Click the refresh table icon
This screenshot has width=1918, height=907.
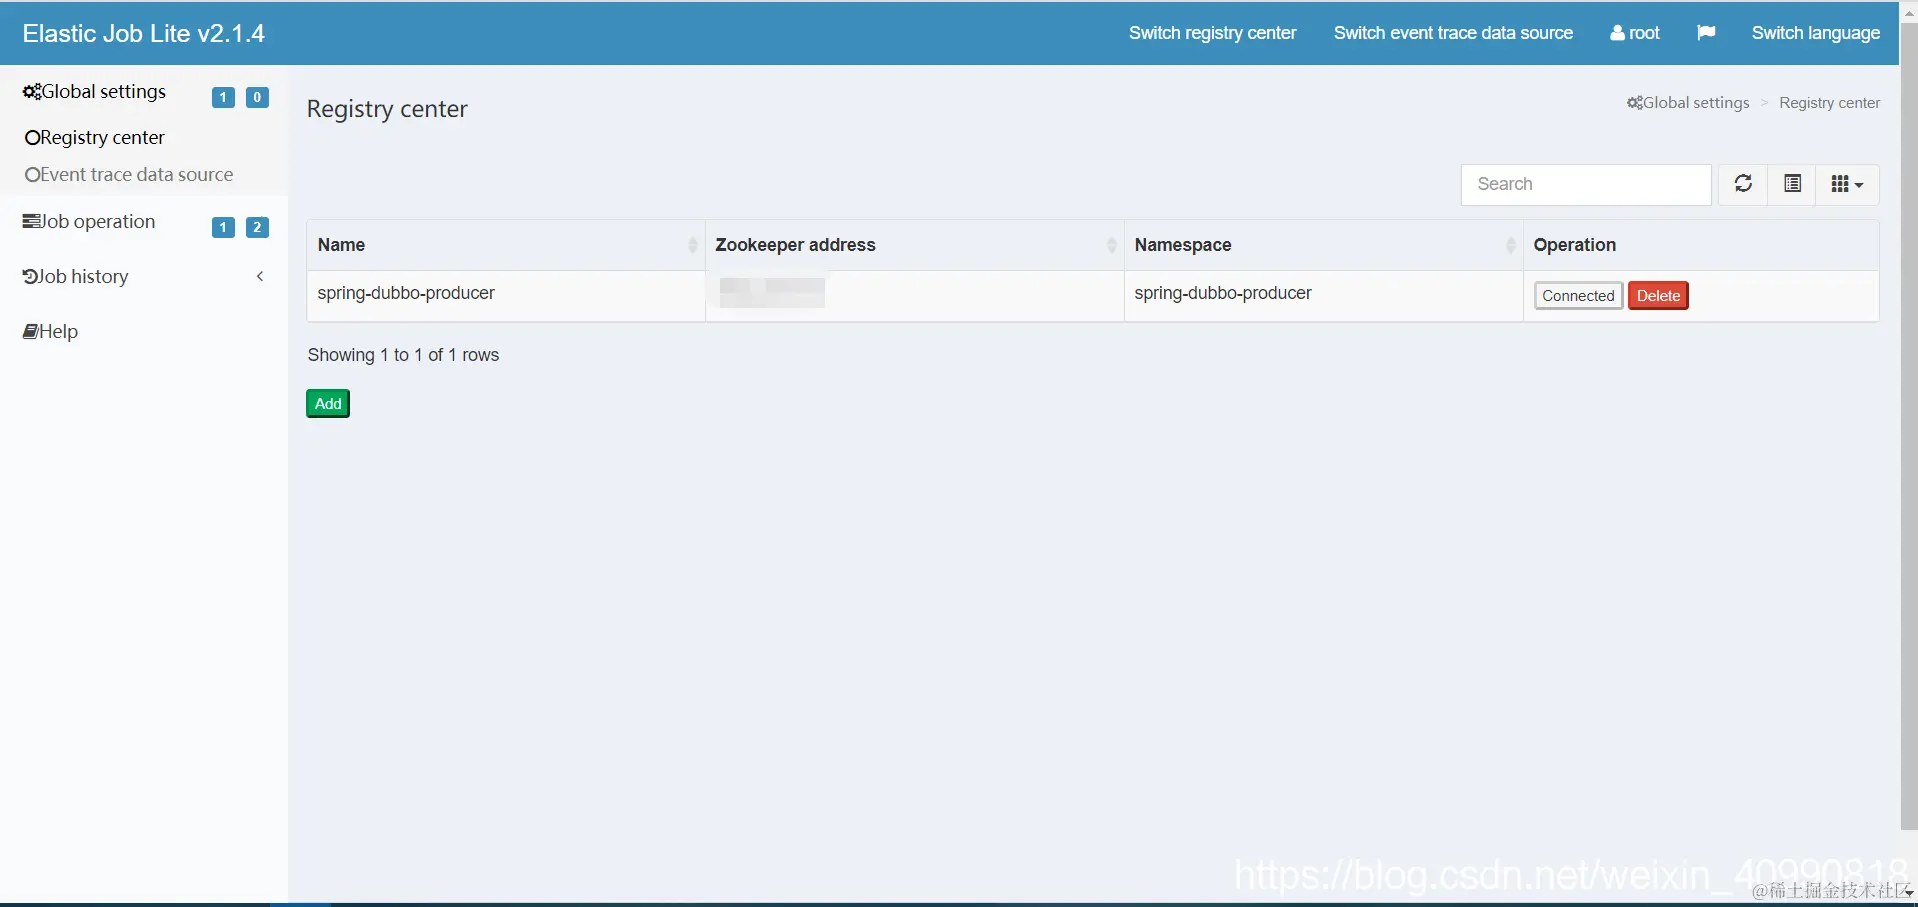(x=1743, y=184)
